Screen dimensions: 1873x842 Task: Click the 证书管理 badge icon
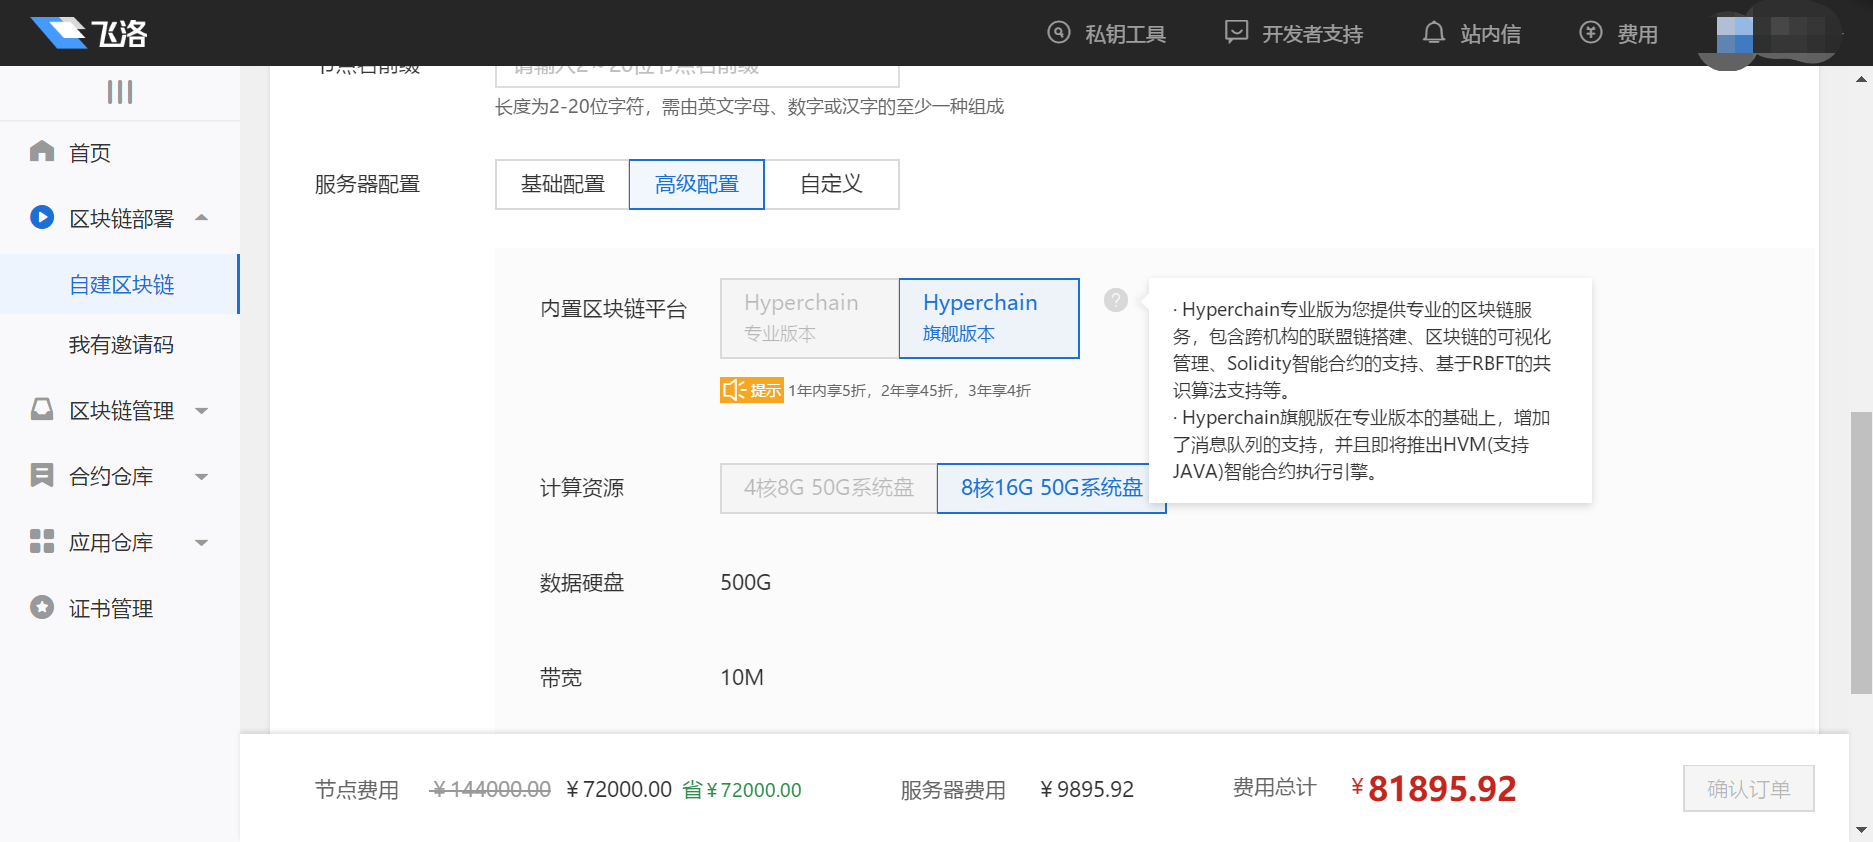pos(42,607)
